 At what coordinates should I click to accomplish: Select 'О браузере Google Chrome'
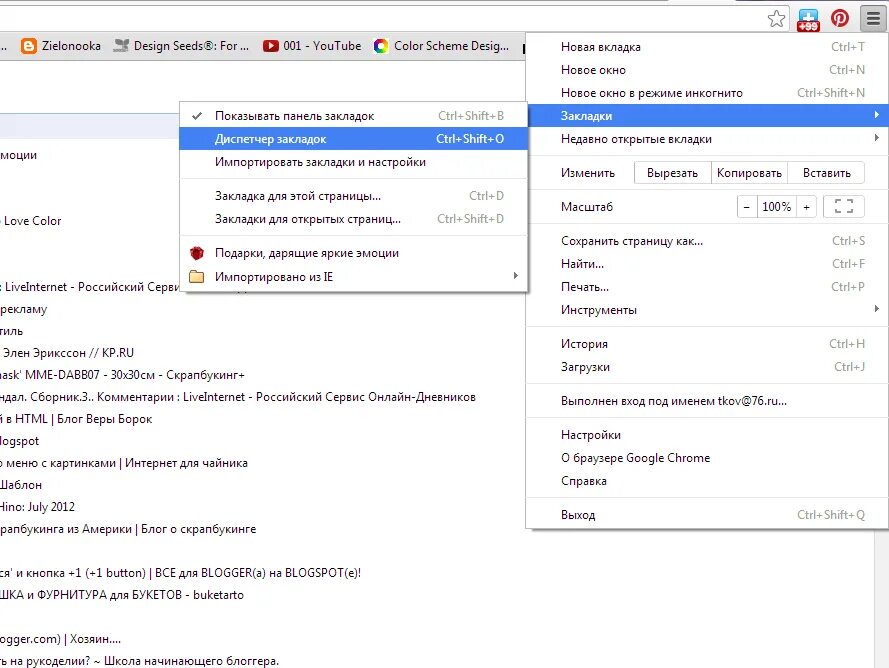[x=706, y=458]
